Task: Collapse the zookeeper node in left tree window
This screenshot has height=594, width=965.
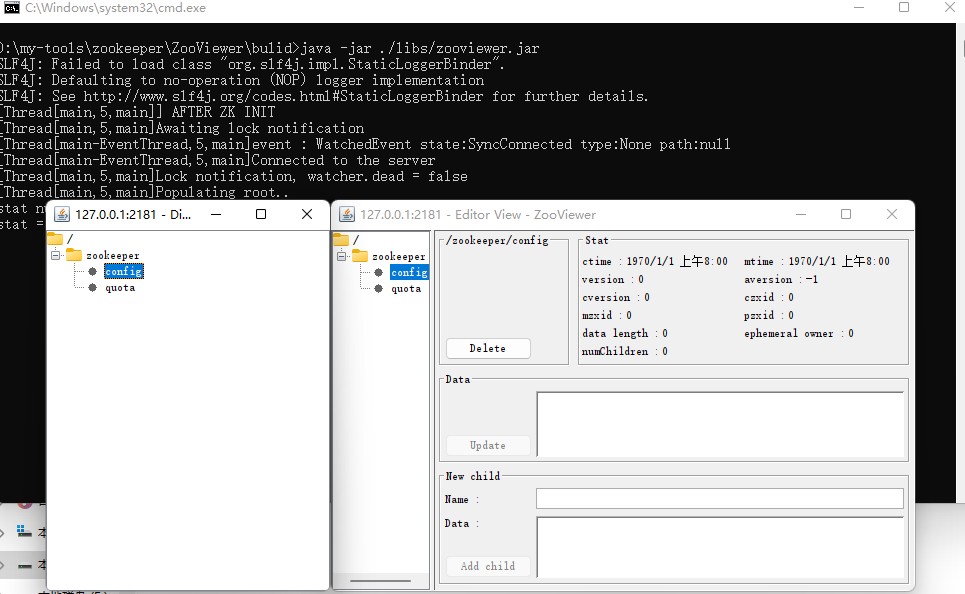Action: [56, 255]
